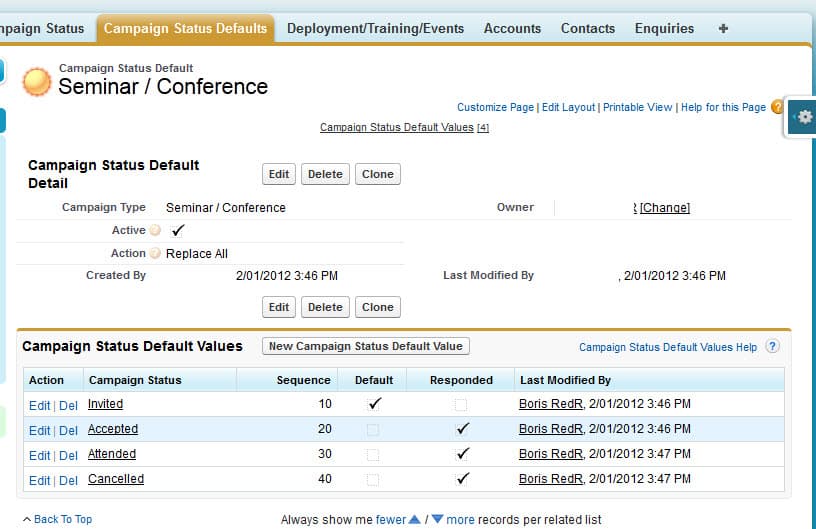Toggle Default checkbox for Accepted row
The image size is (816, 529).
(373, 430)
